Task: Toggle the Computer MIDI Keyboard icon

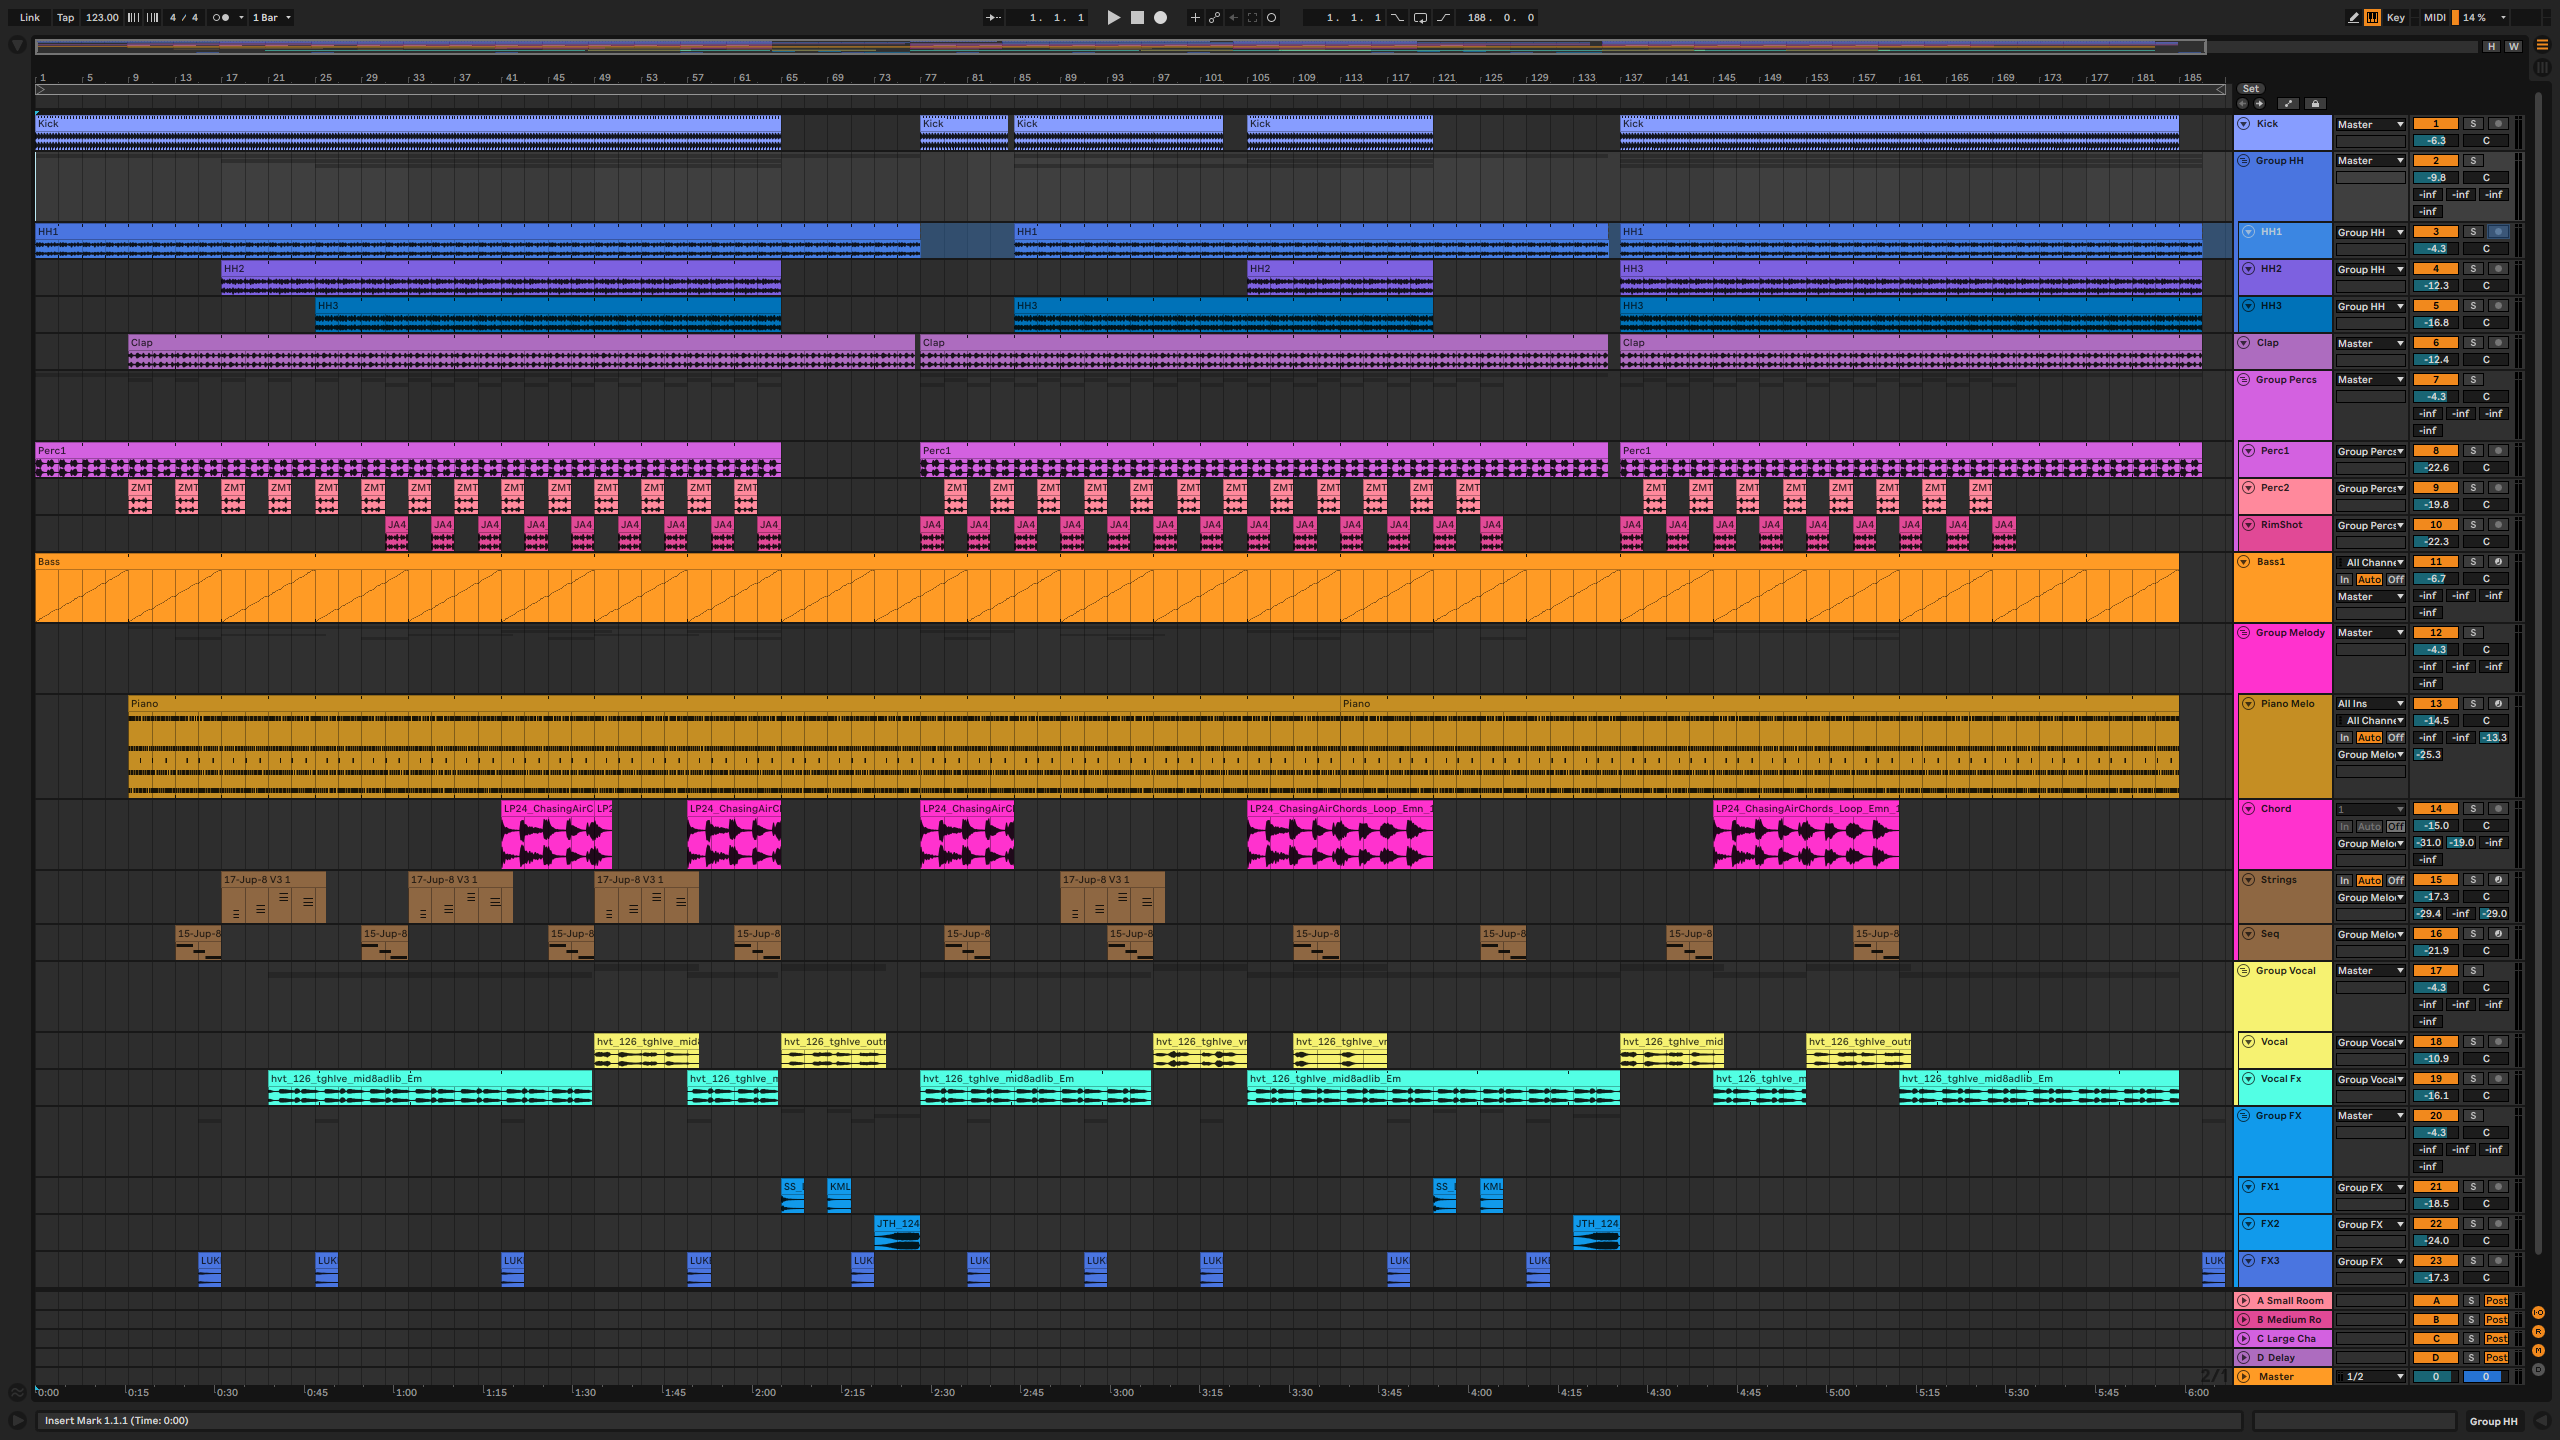Action: tap(2372, 17)
